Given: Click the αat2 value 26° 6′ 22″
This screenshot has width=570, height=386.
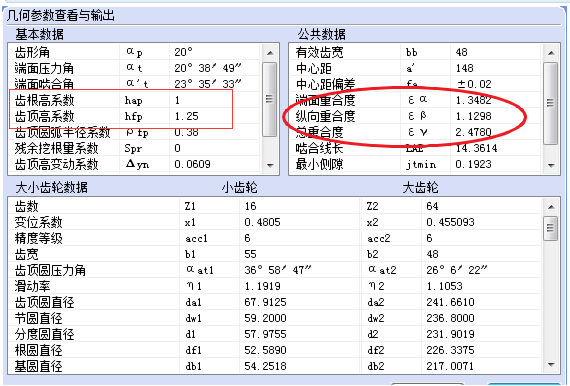Looking at the screenshot, I should point(457,270).
